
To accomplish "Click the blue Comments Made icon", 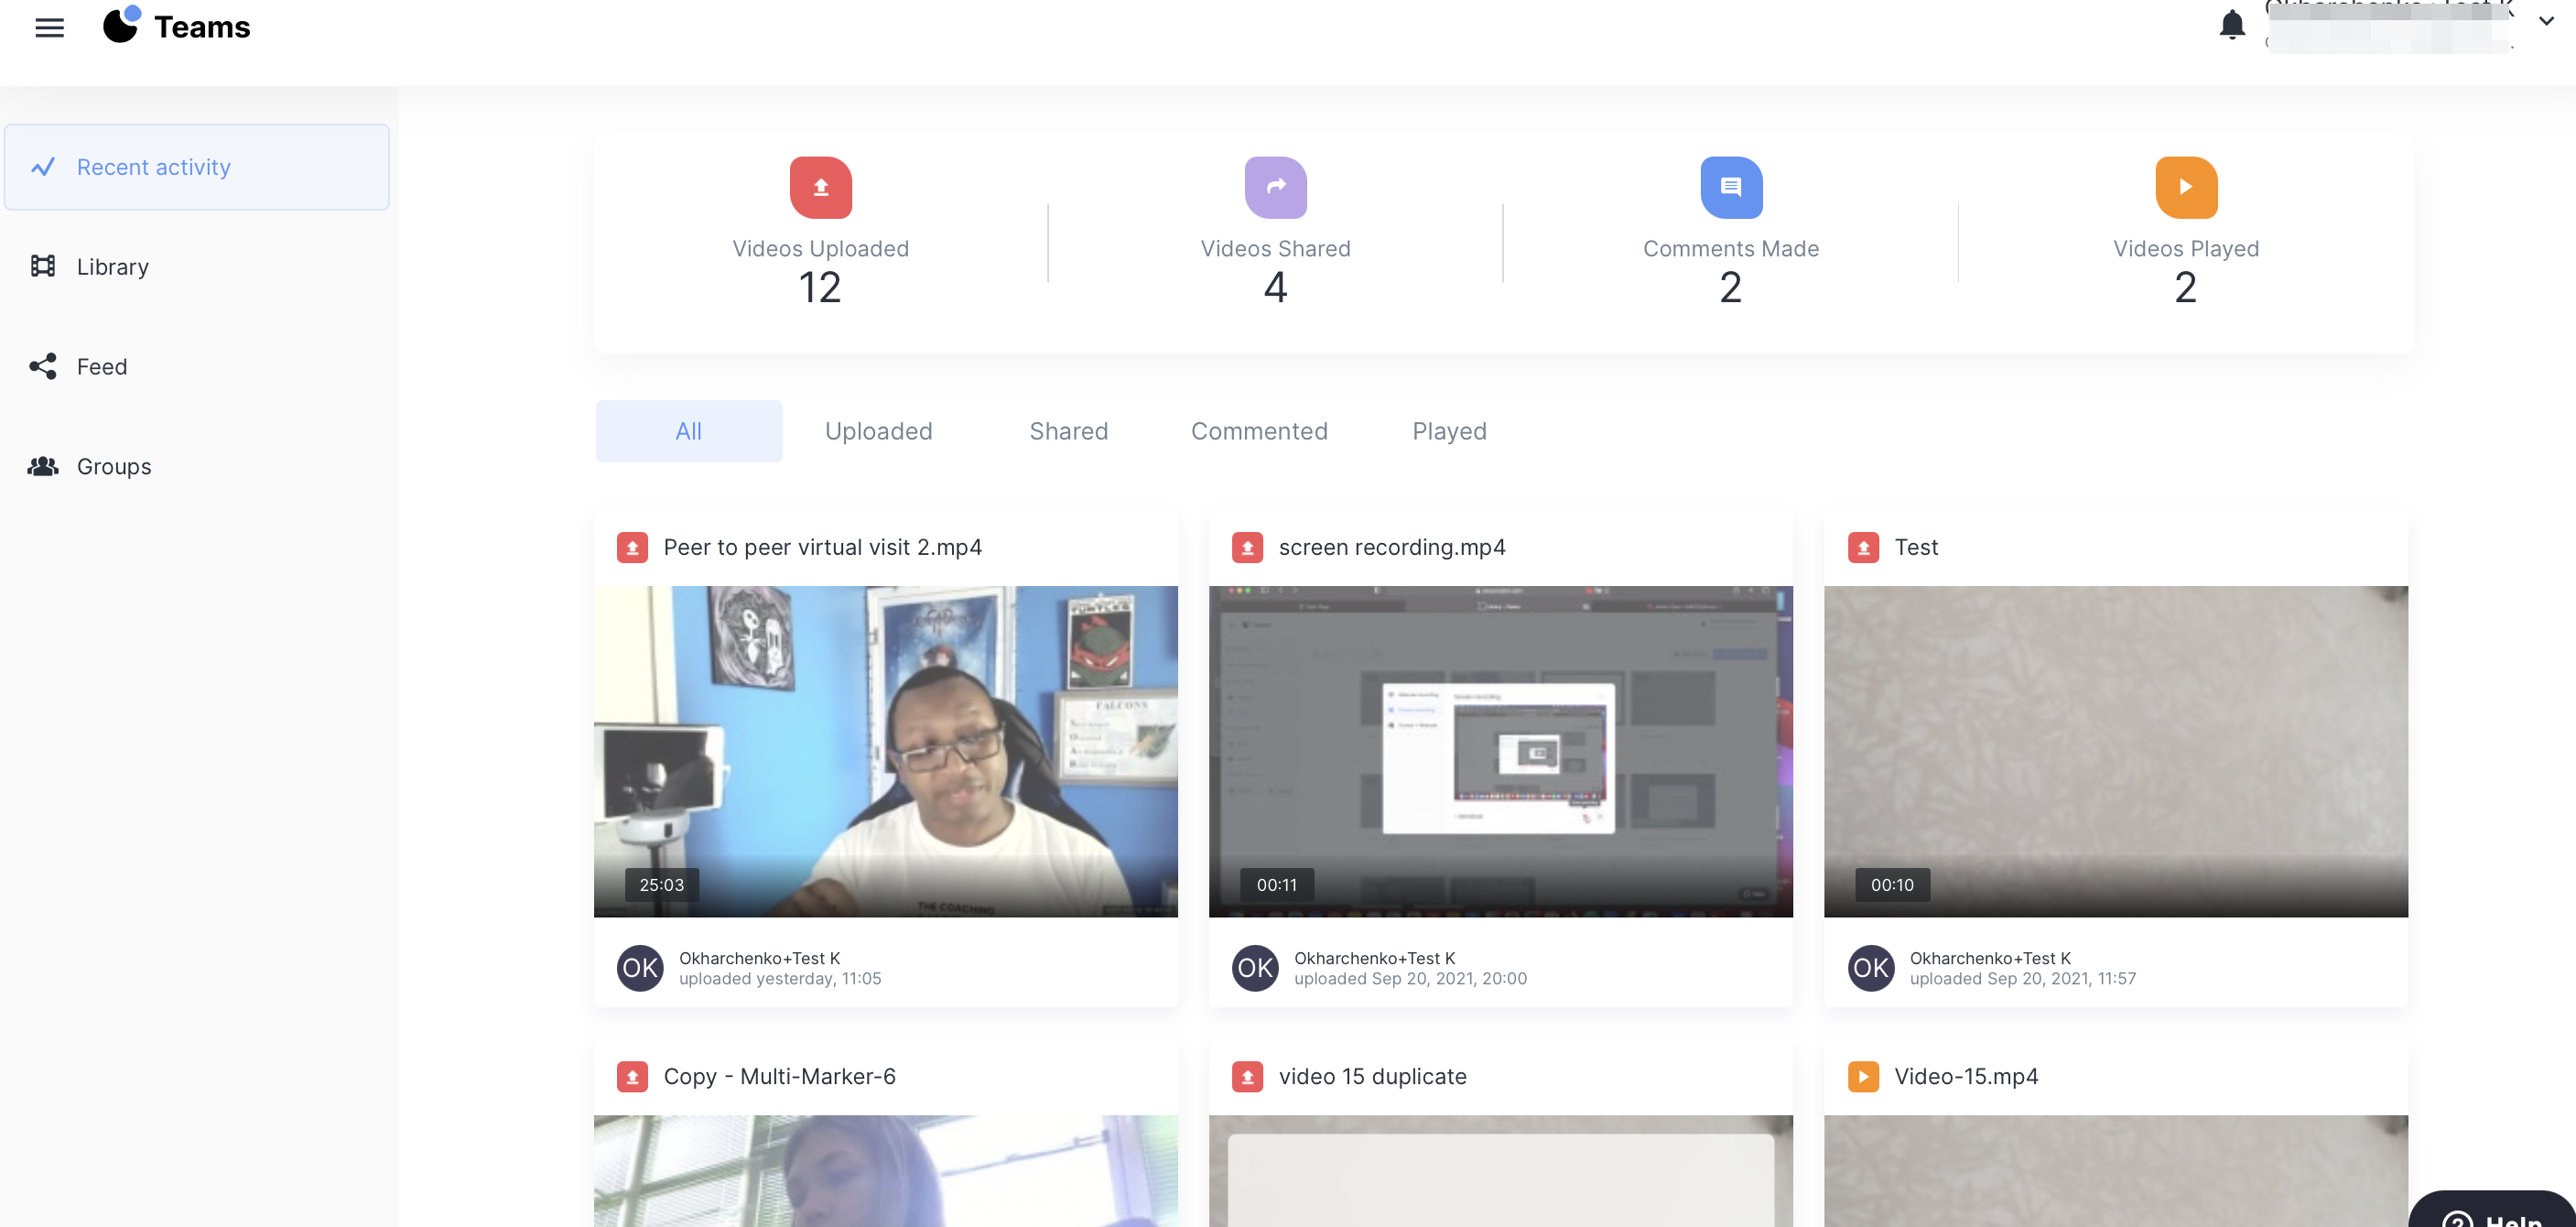I will click(1730, 187).
